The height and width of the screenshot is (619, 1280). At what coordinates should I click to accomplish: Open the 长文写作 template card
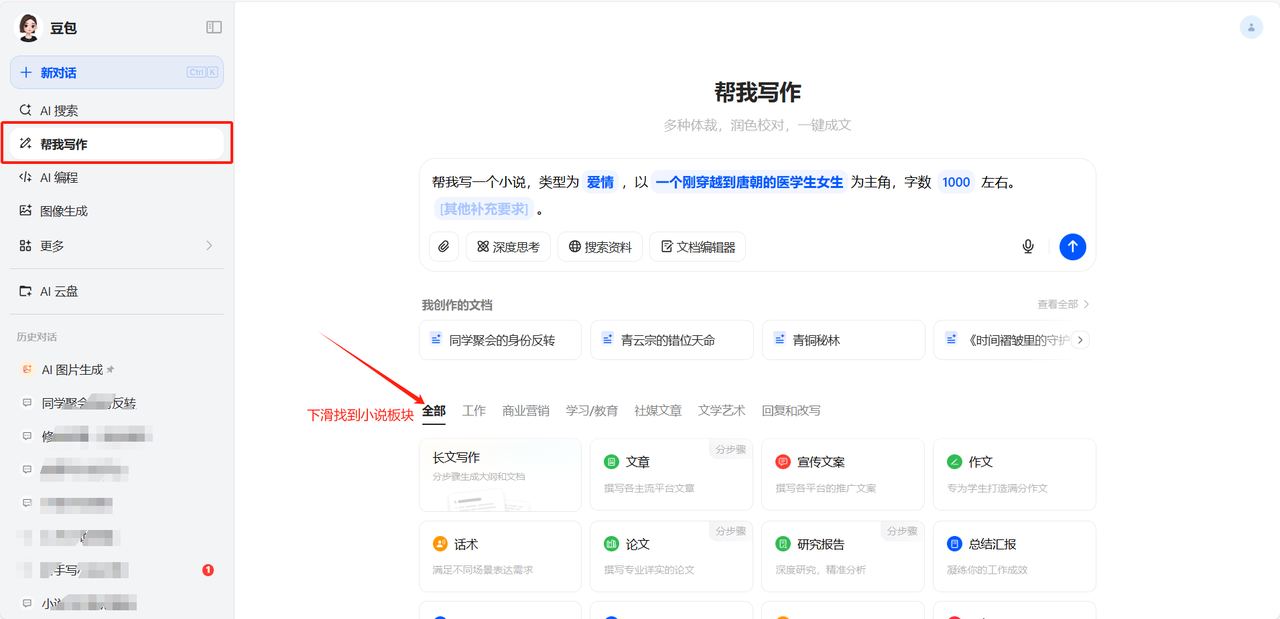[x=501, y=475]
